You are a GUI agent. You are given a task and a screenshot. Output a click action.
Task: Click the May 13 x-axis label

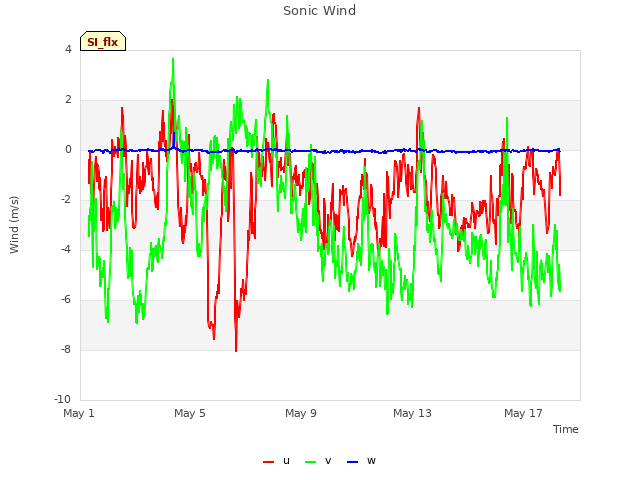(412, 413)
